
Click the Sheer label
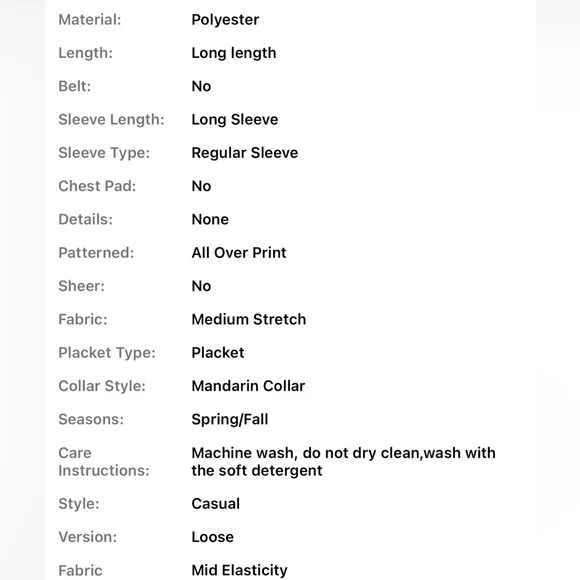pos(82,286)
